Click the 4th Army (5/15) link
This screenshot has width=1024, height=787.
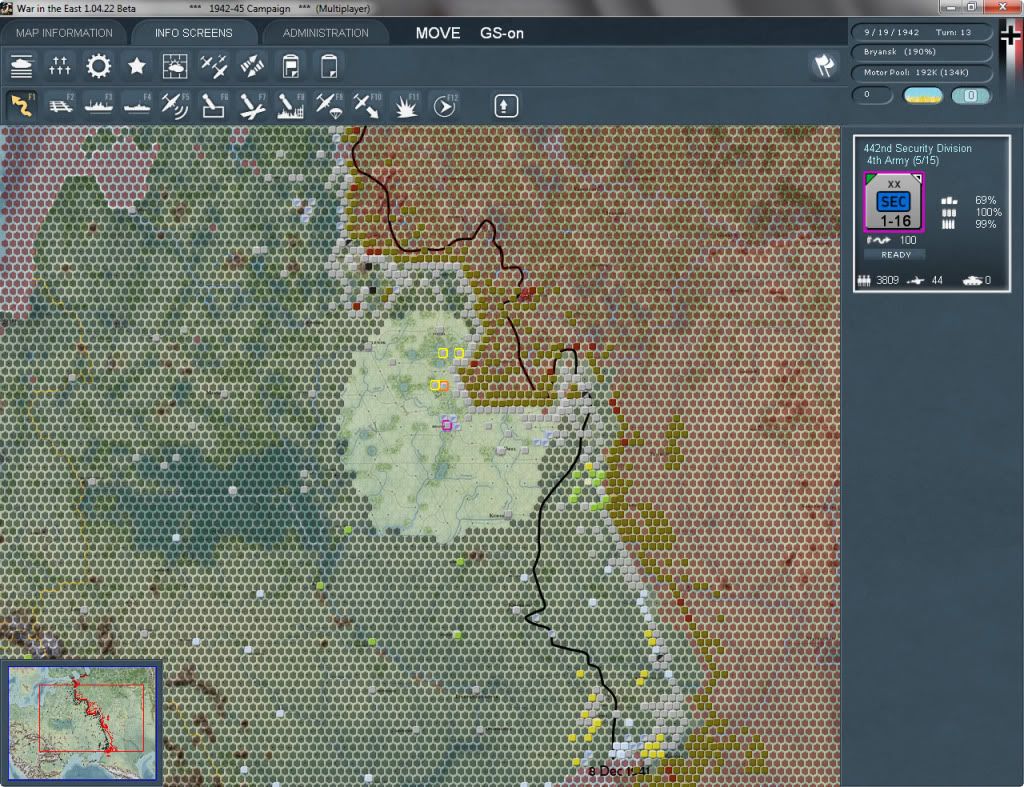coord(903,161)
